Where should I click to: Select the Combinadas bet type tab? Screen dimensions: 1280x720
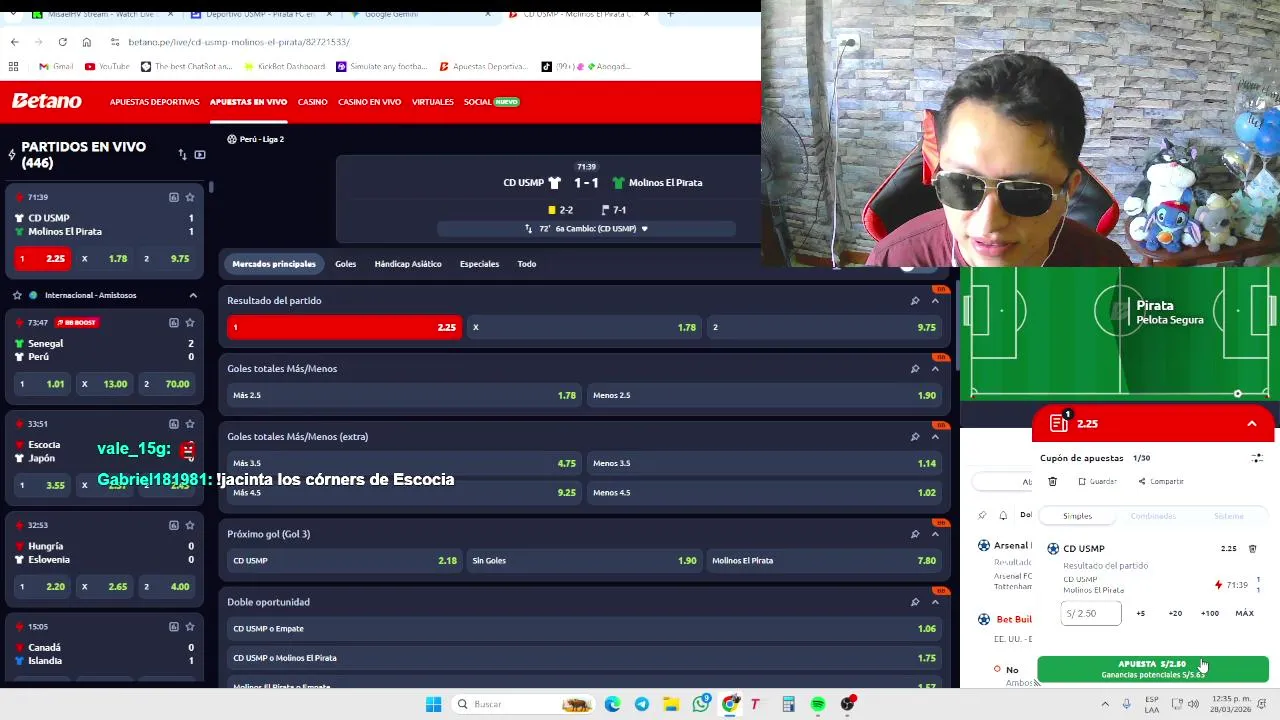(x=1153, y=516)
